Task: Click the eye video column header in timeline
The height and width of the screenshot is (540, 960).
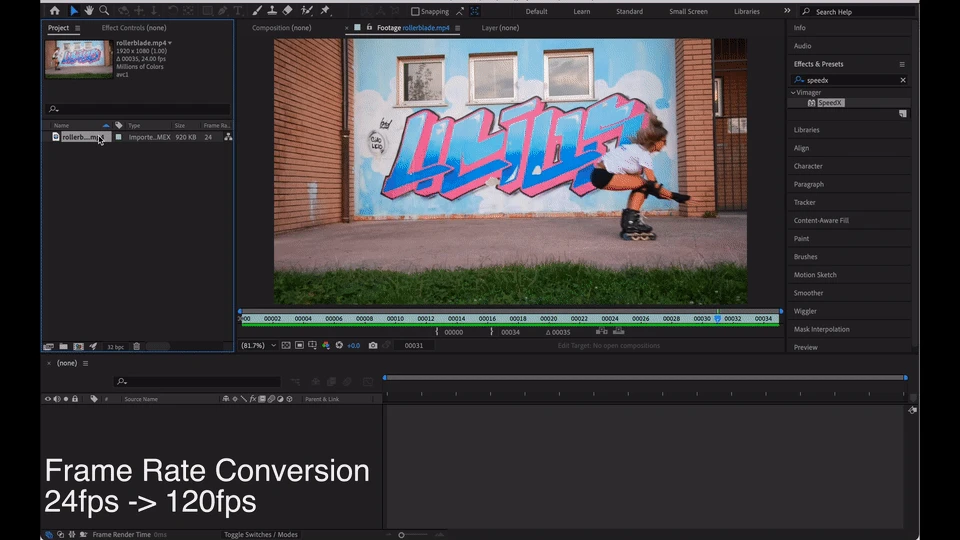Action: click(x=47, y=399)
